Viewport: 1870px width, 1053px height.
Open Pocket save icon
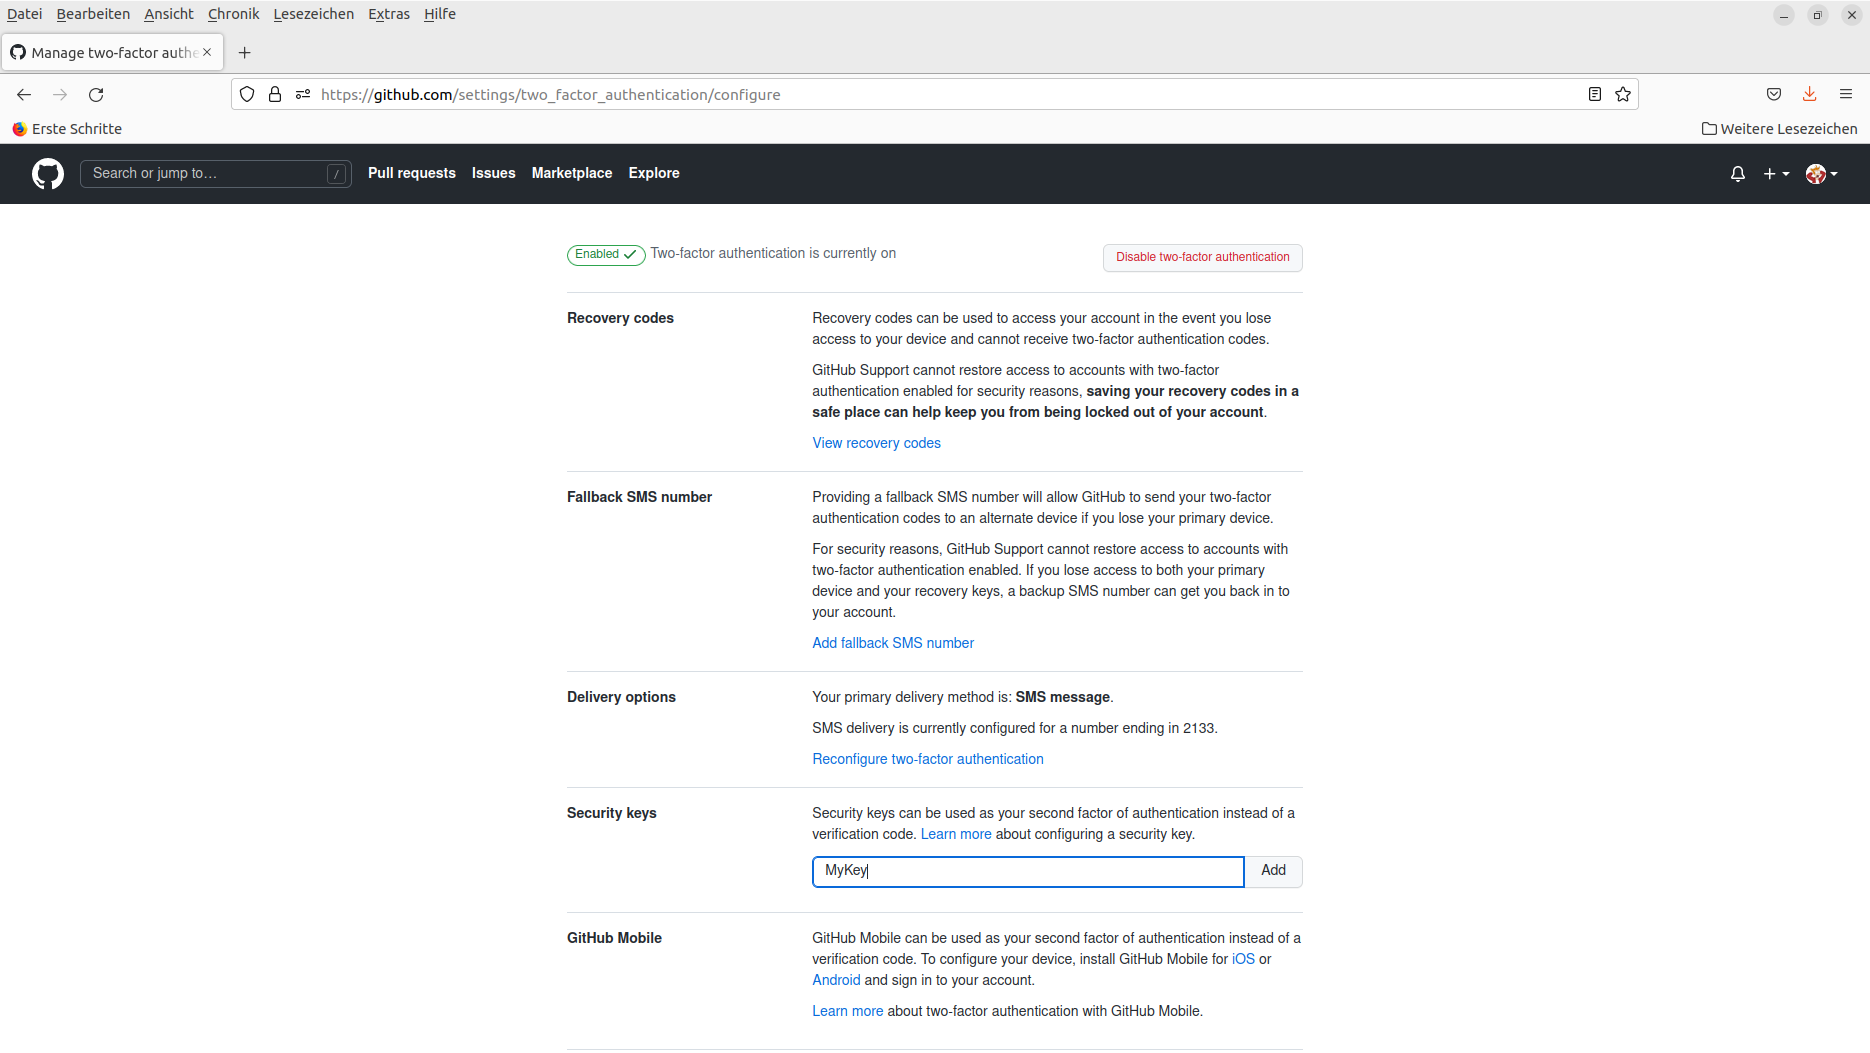[1774, 94]
